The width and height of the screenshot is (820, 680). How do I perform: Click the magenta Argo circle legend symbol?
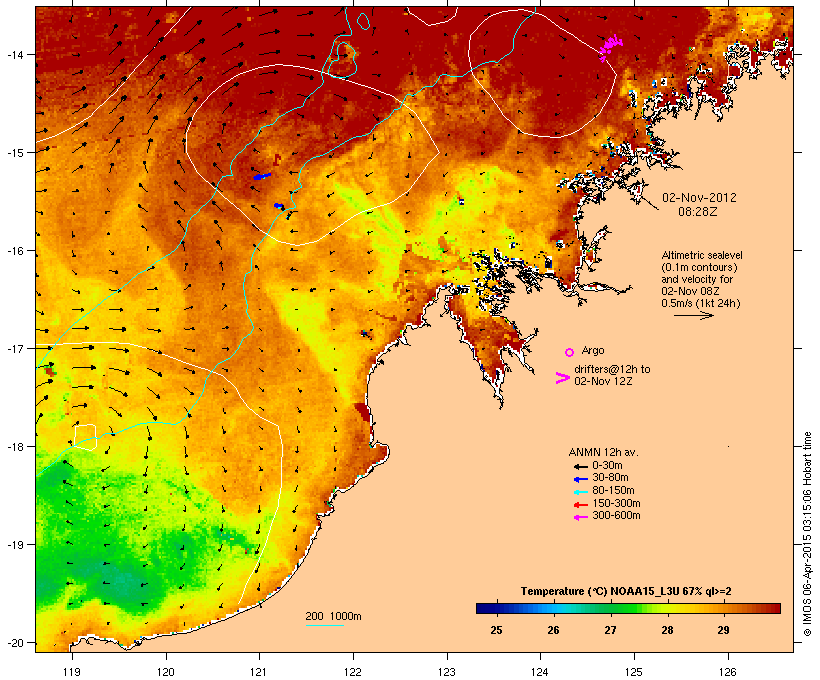[570, 353]
